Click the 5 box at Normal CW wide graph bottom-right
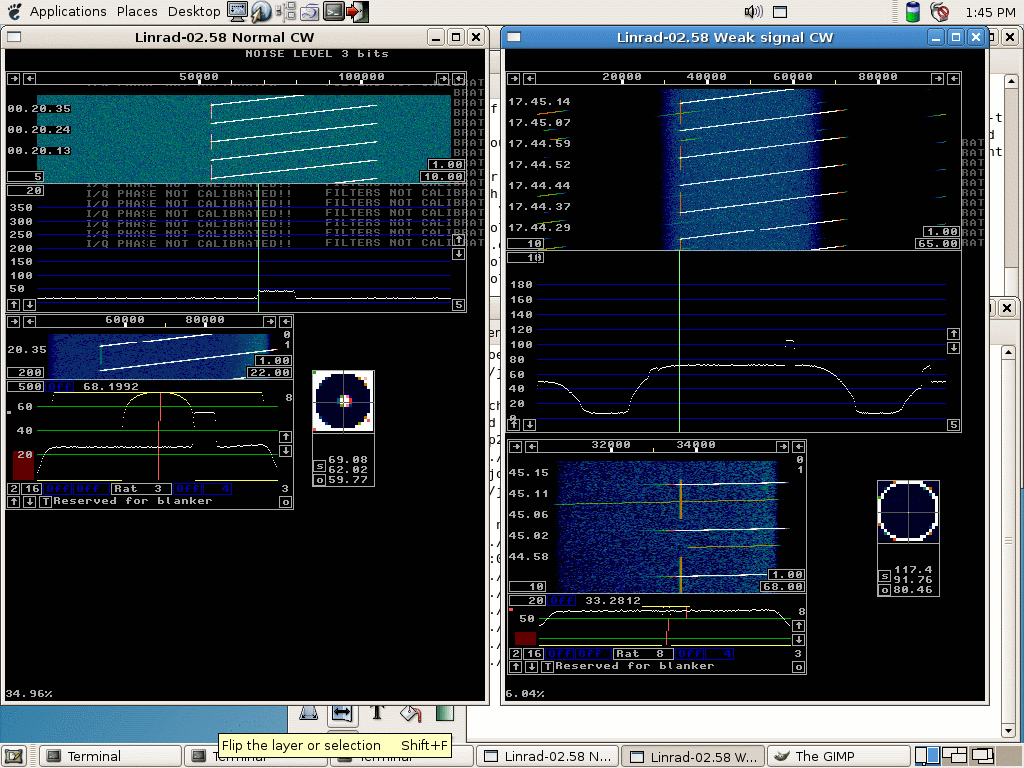The width and height of the screenshot is (1024, 768). pos(458,304)
